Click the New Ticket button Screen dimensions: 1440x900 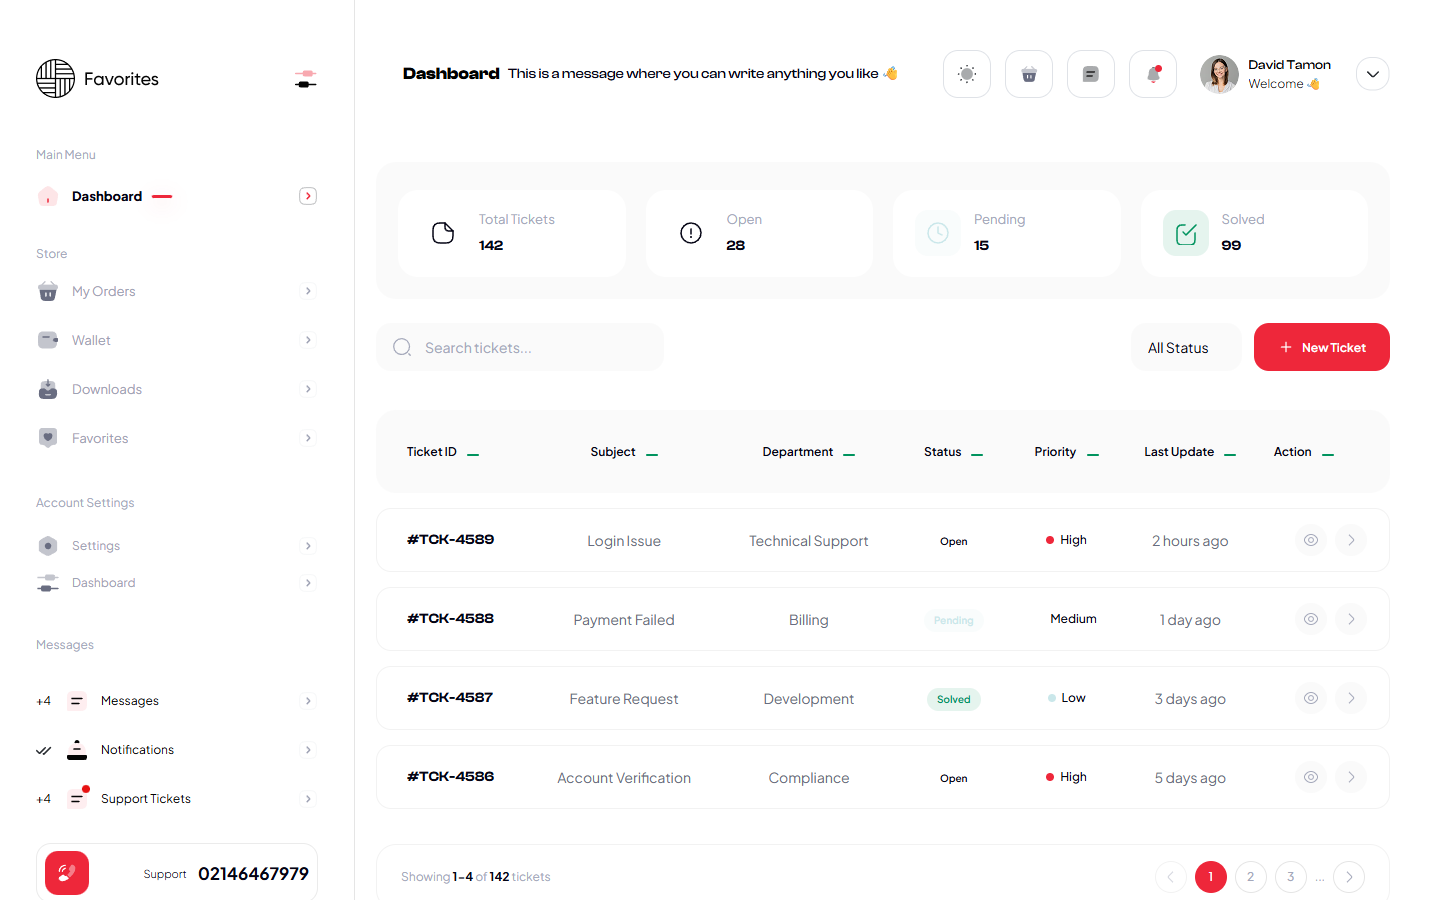(x=1321, y=347)
